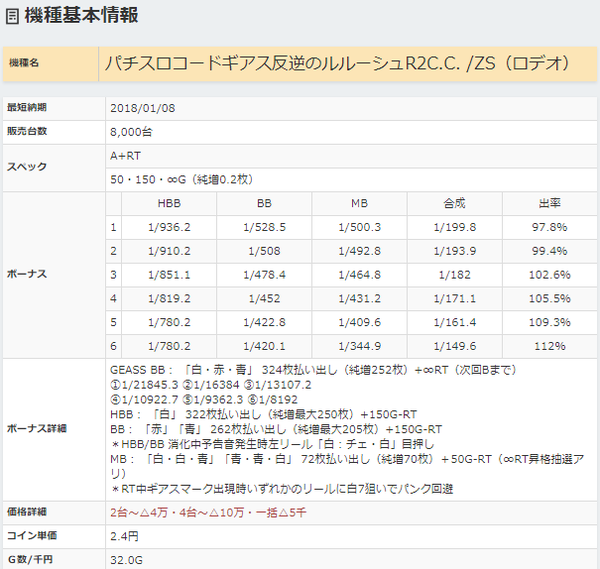Select delivery date 2018/01/08

coord(142,108)
